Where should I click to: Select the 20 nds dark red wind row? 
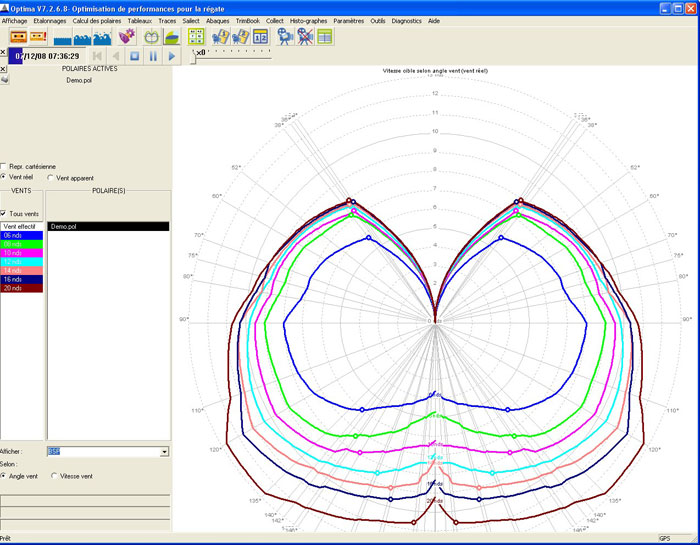click(21, 288)
